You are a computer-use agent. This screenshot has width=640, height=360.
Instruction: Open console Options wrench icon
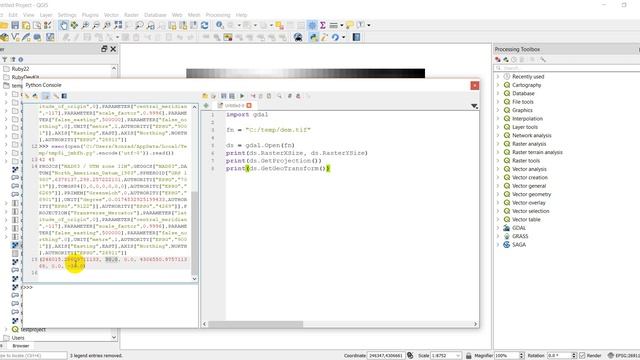tap(56, 96)
